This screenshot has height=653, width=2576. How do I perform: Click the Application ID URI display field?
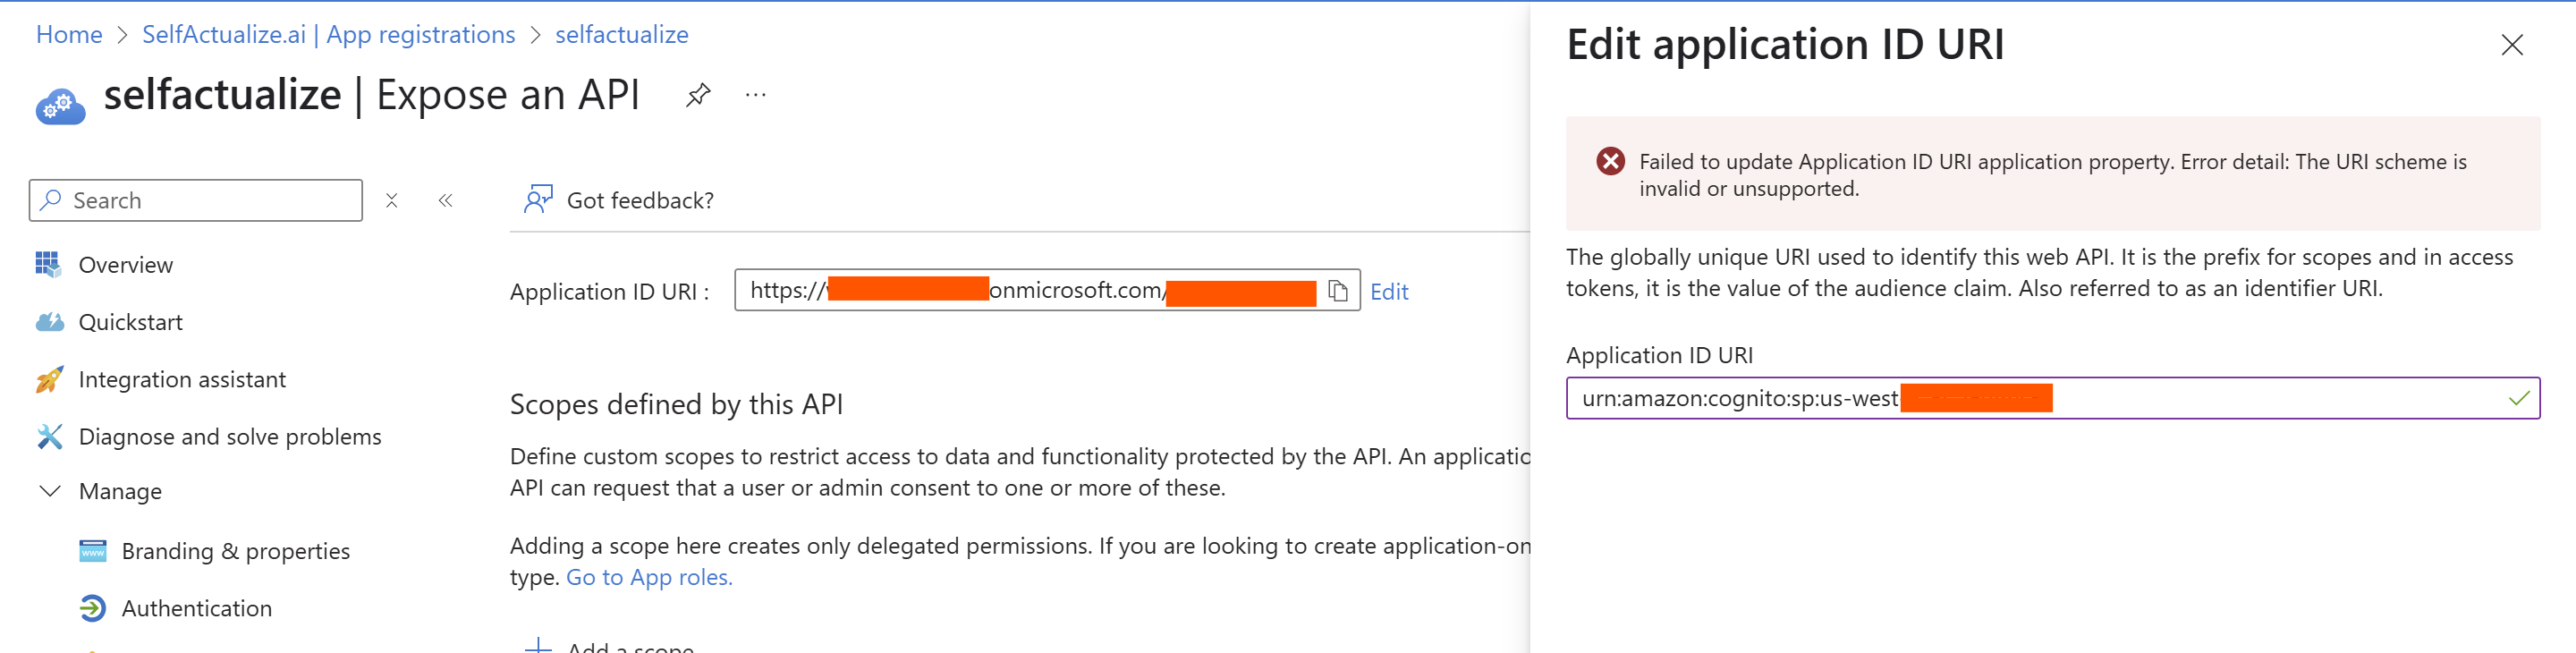tap(1046, 290)
